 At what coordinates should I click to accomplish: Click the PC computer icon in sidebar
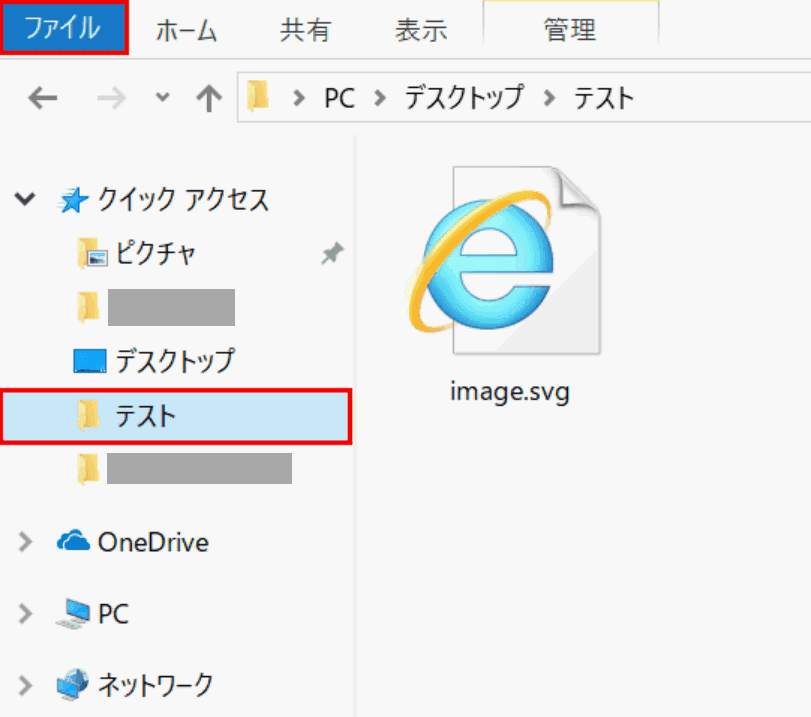click(x=72, y=614)
